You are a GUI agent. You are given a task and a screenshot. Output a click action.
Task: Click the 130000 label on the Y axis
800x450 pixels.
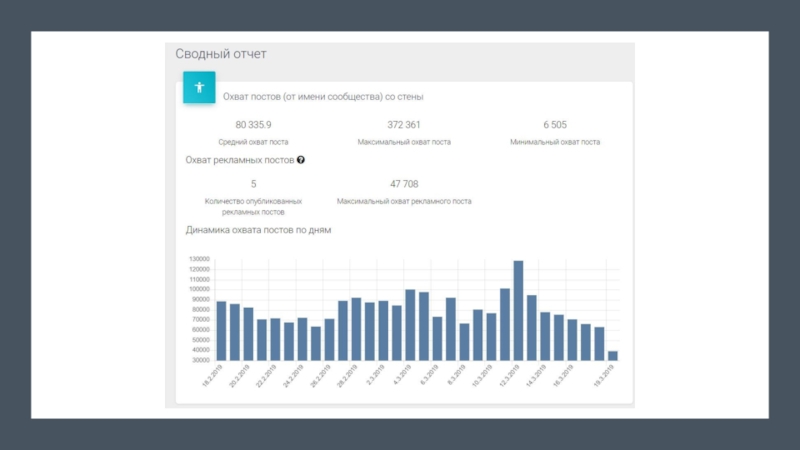(x=198, y=259)
